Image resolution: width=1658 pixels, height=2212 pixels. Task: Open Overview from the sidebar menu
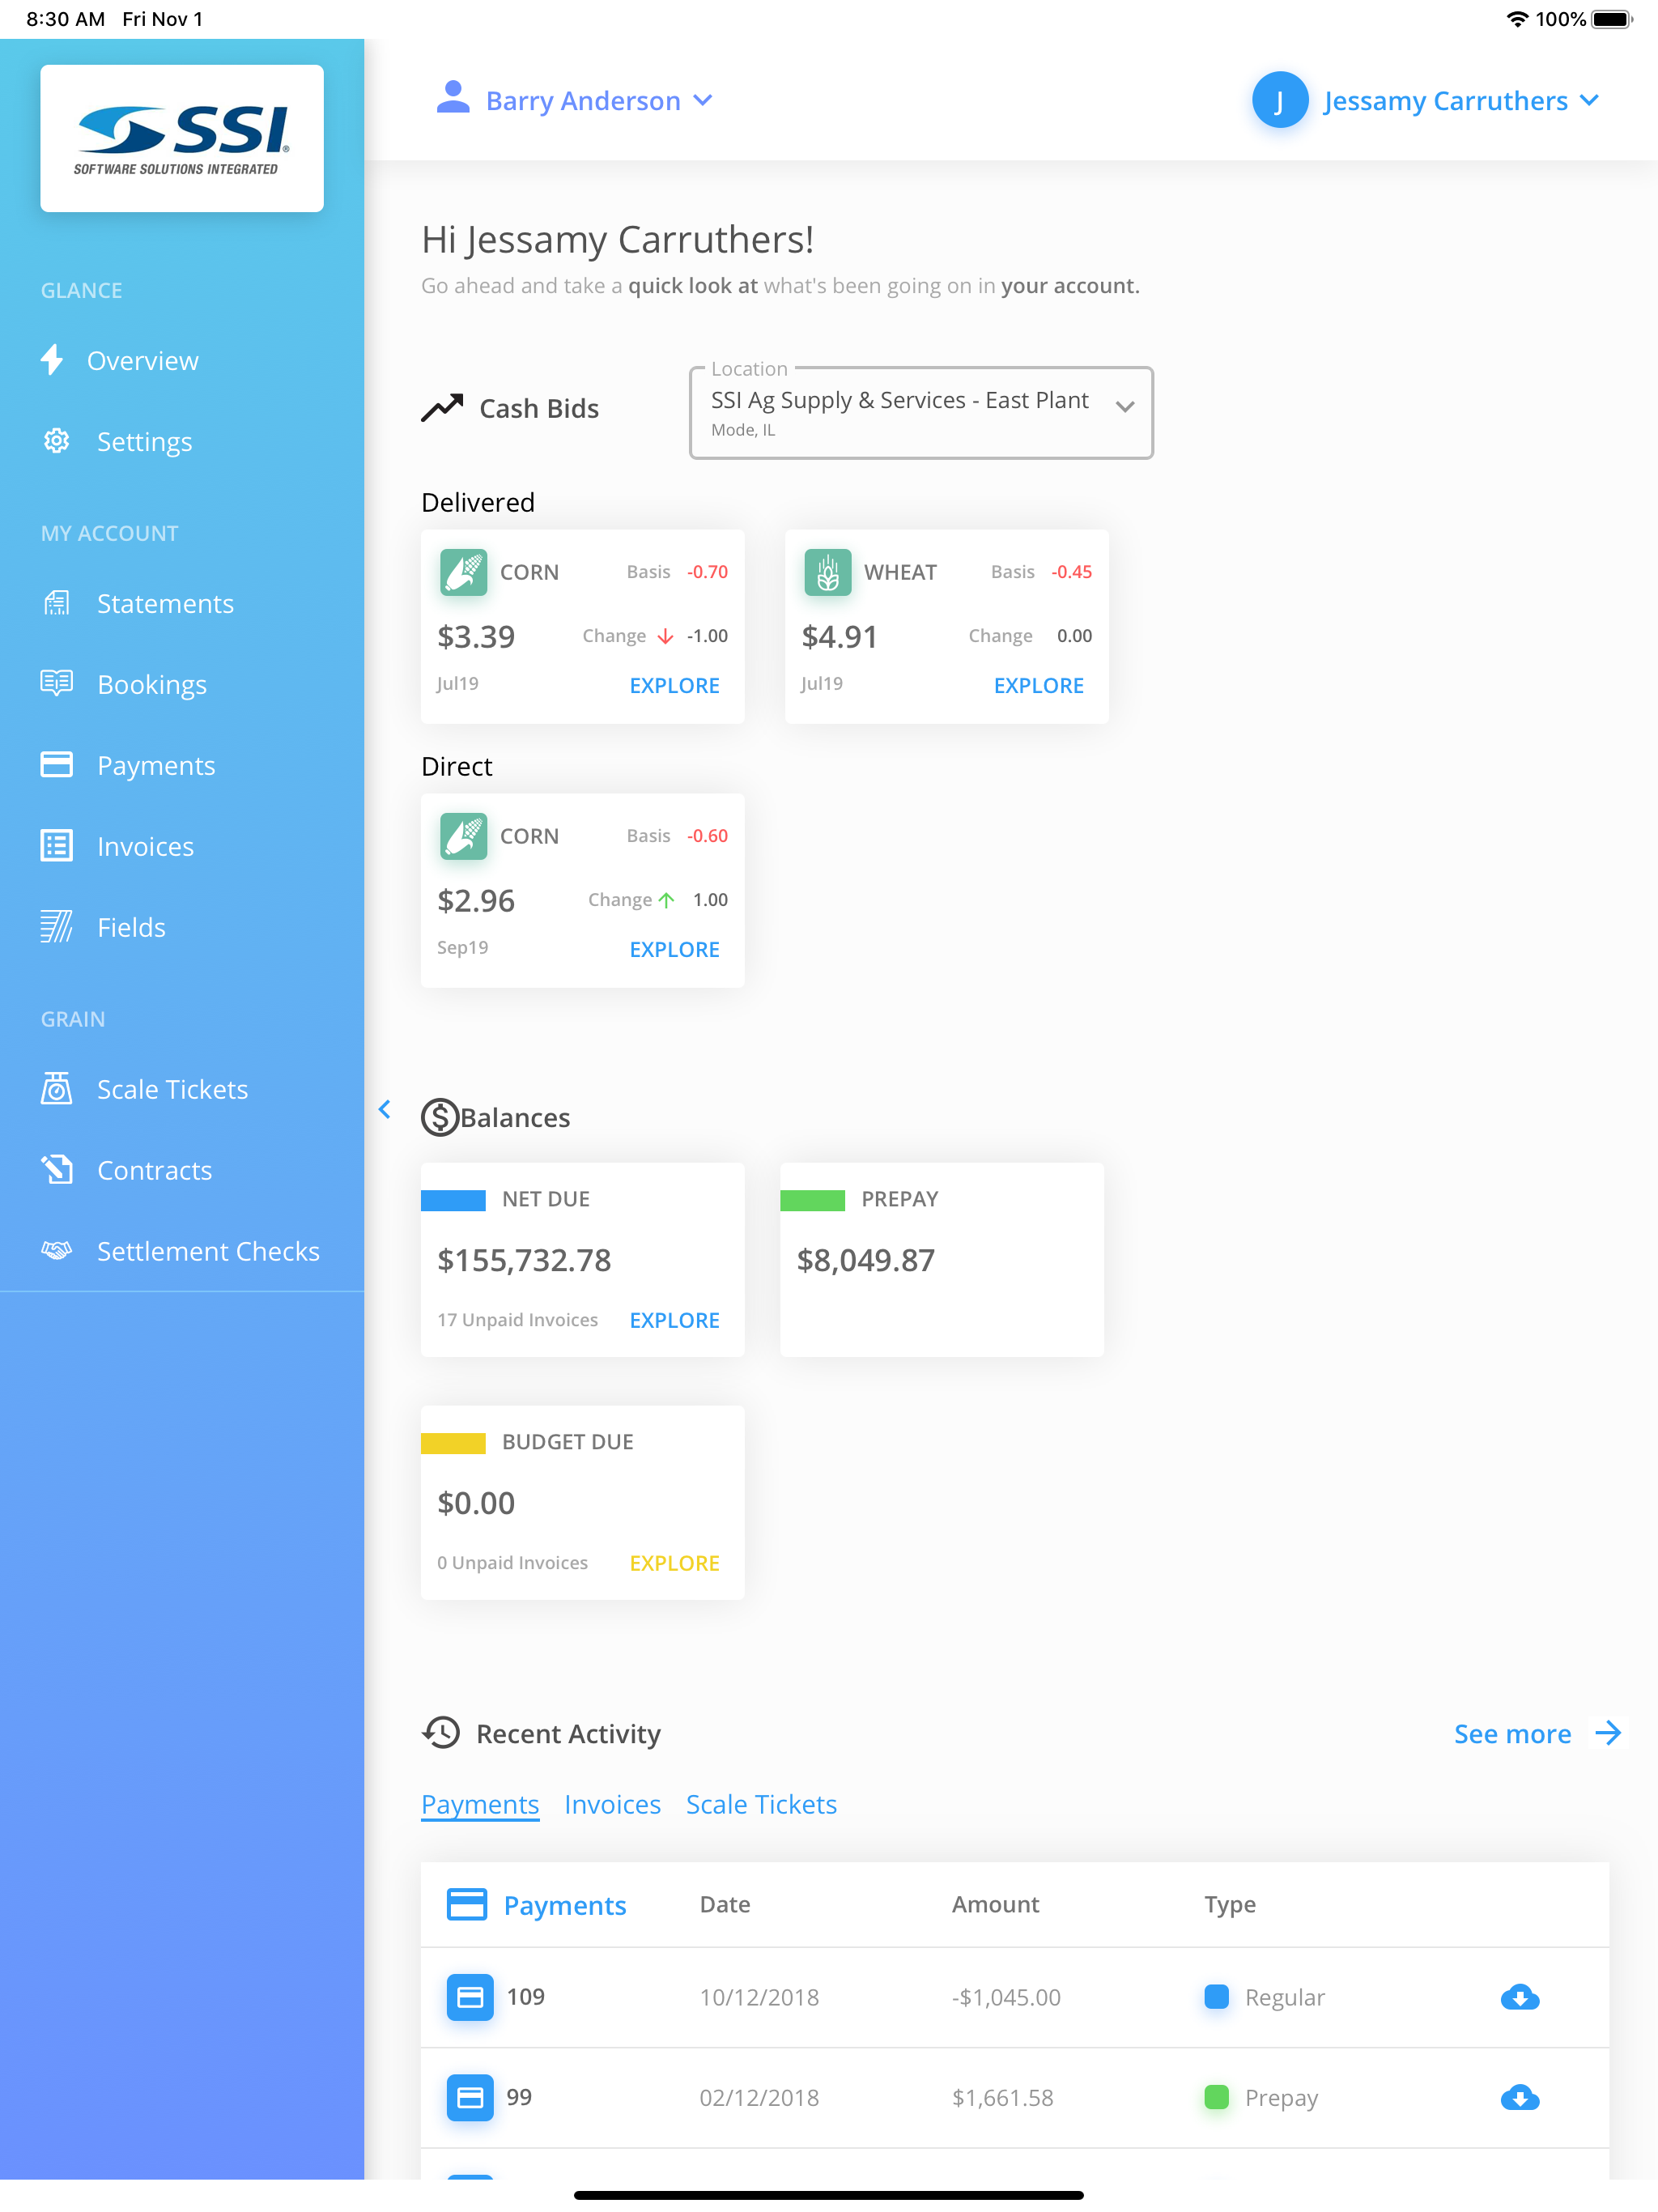[x=143, y=361]
